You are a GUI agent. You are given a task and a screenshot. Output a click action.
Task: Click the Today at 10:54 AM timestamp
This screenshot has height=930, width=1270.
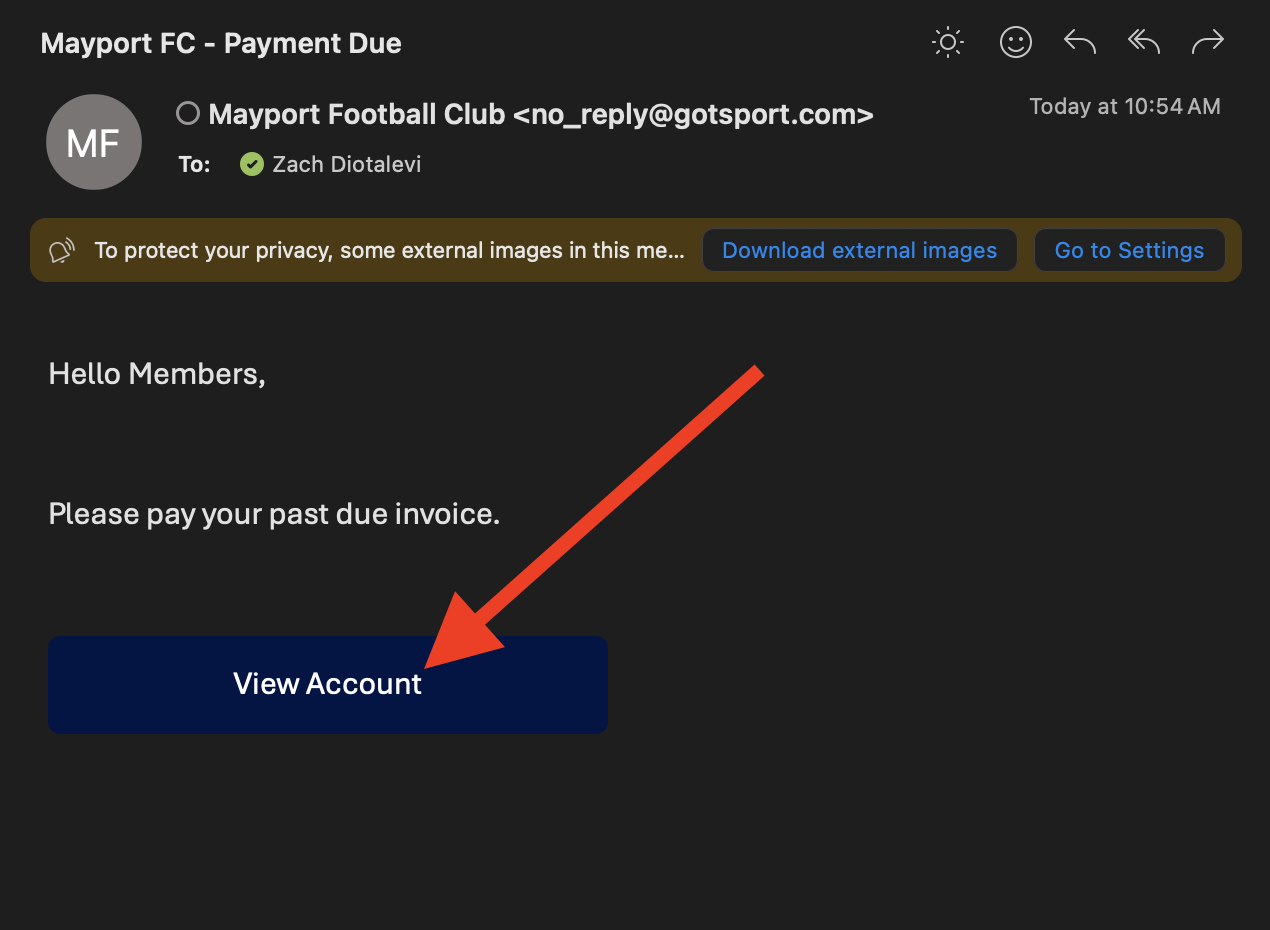click(1124, 107)
